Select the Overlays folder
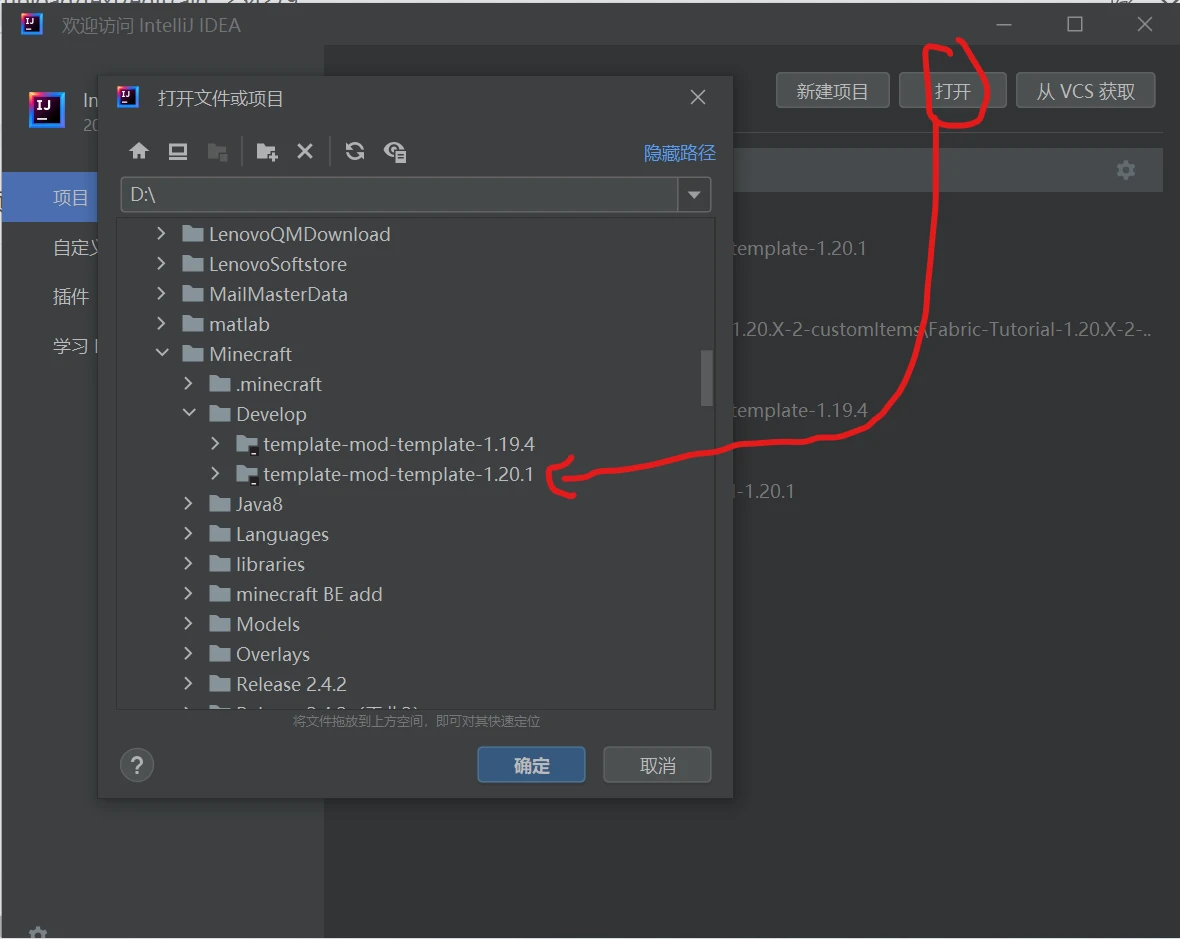The image size is (1180, 939). coord(272,655)
